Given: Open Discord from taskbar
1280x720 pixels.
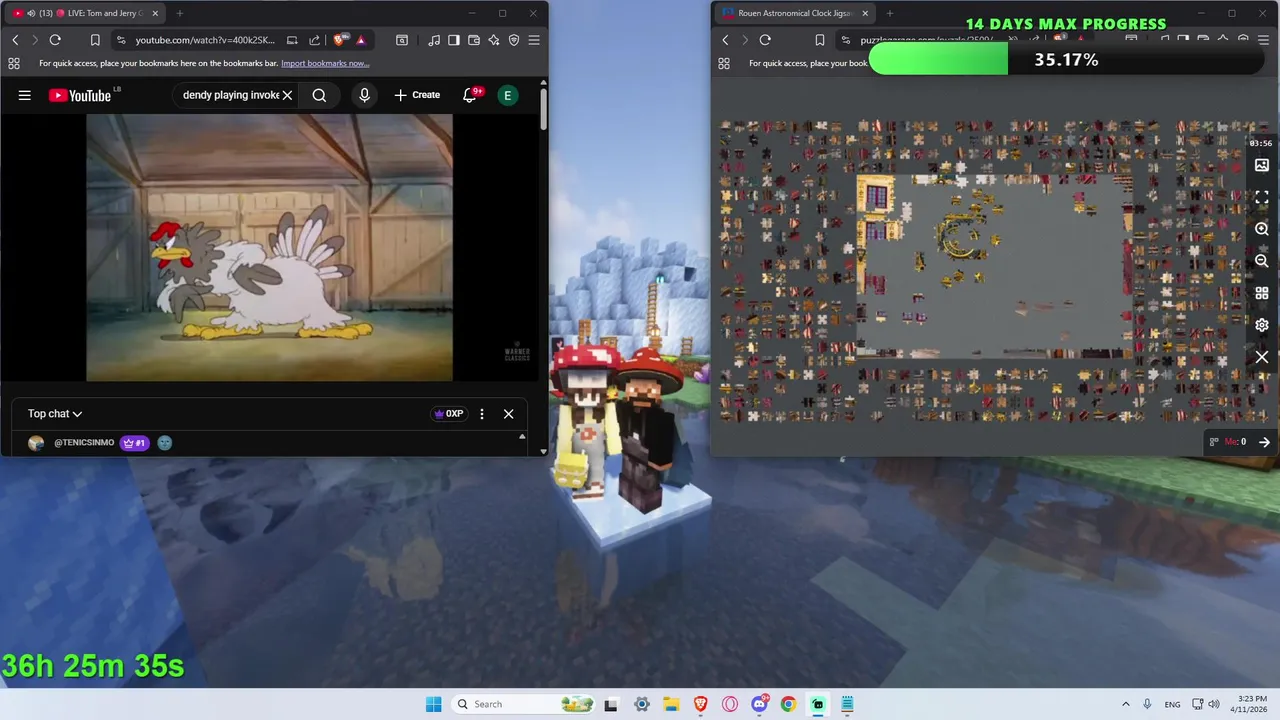Looking at the screenshot, I should 759,704.
